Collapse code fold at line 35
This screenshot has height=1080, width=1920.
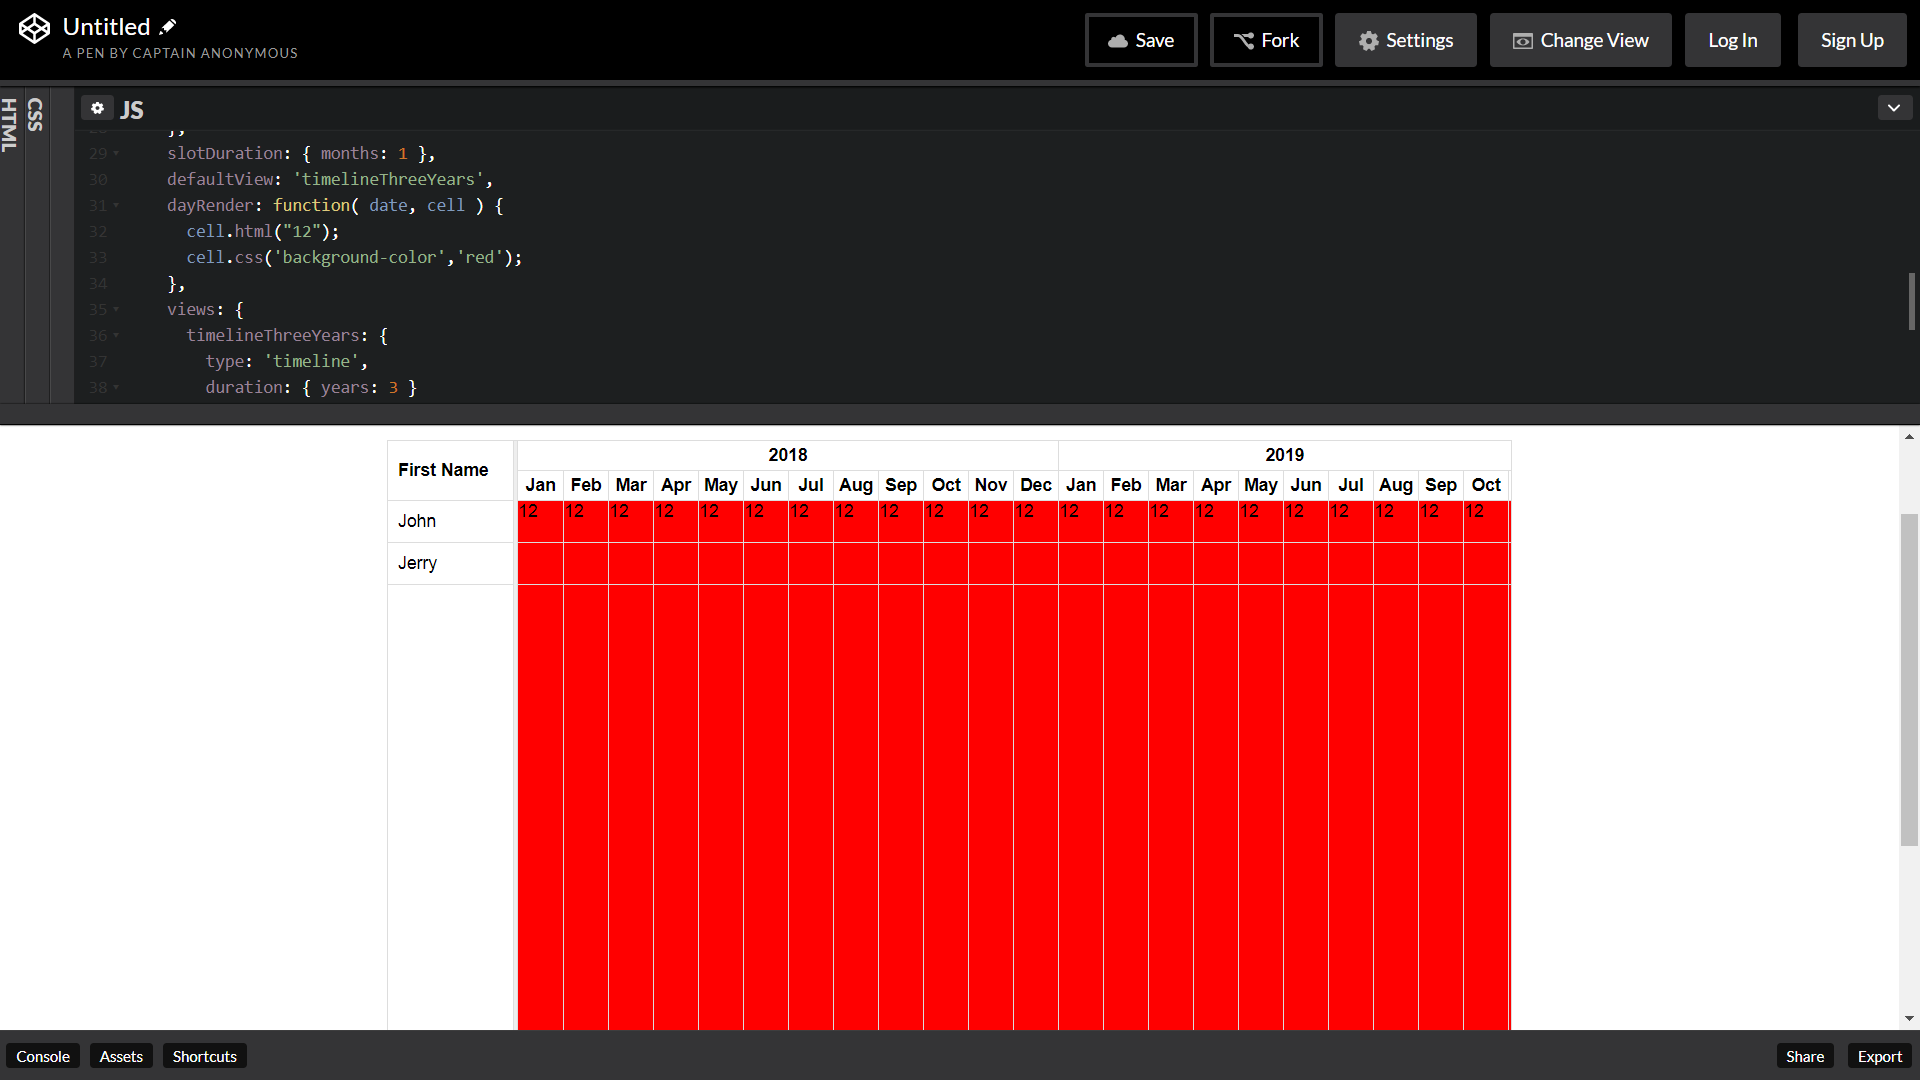[116, 310]
